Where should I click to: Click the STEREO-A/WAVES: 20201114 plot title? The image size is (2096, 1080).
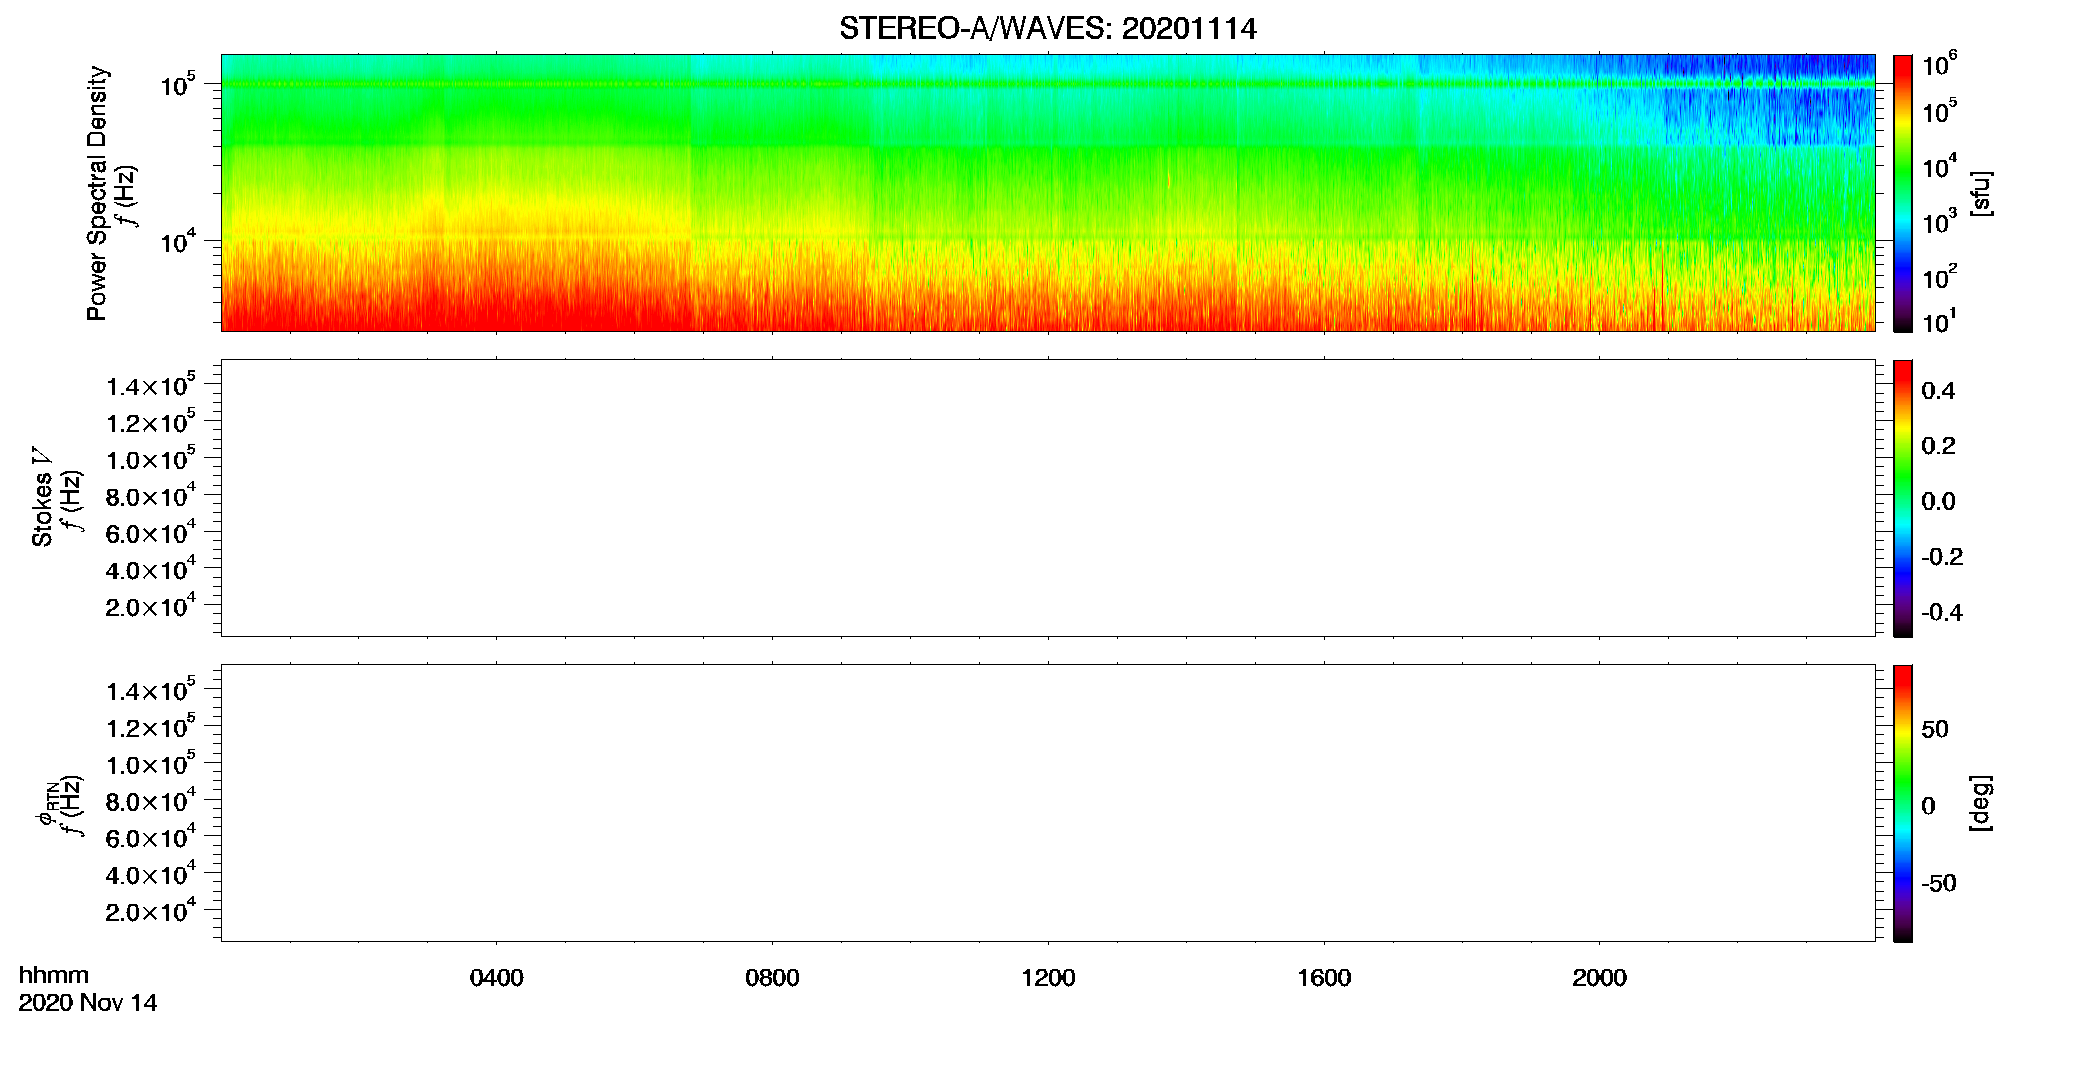click(x=1048, y=29)
